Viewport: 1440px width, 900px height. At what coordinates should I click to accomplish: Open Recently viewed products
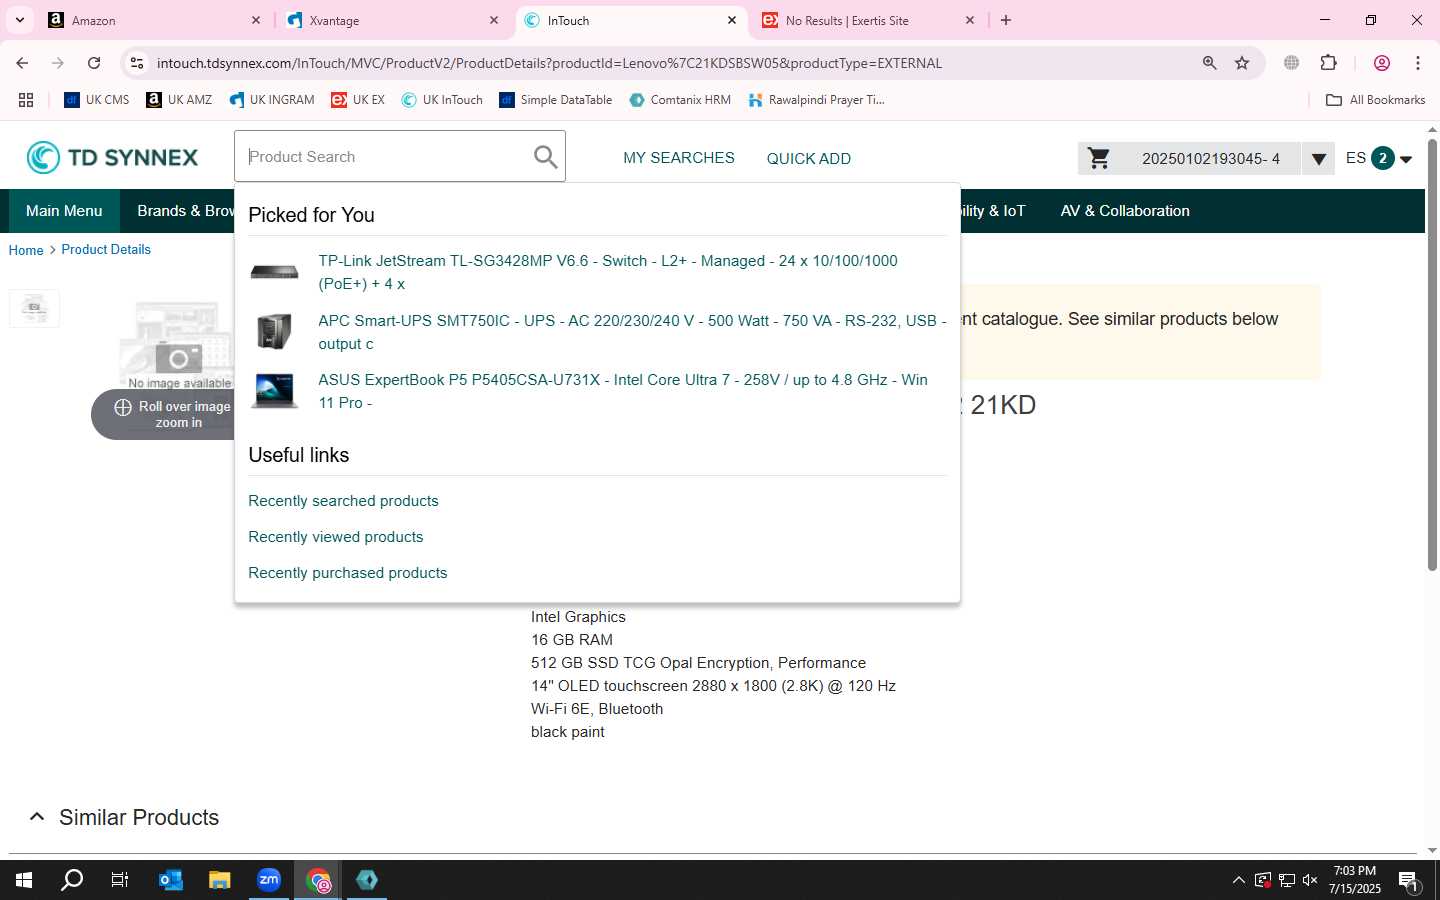(x=336, y=537)
